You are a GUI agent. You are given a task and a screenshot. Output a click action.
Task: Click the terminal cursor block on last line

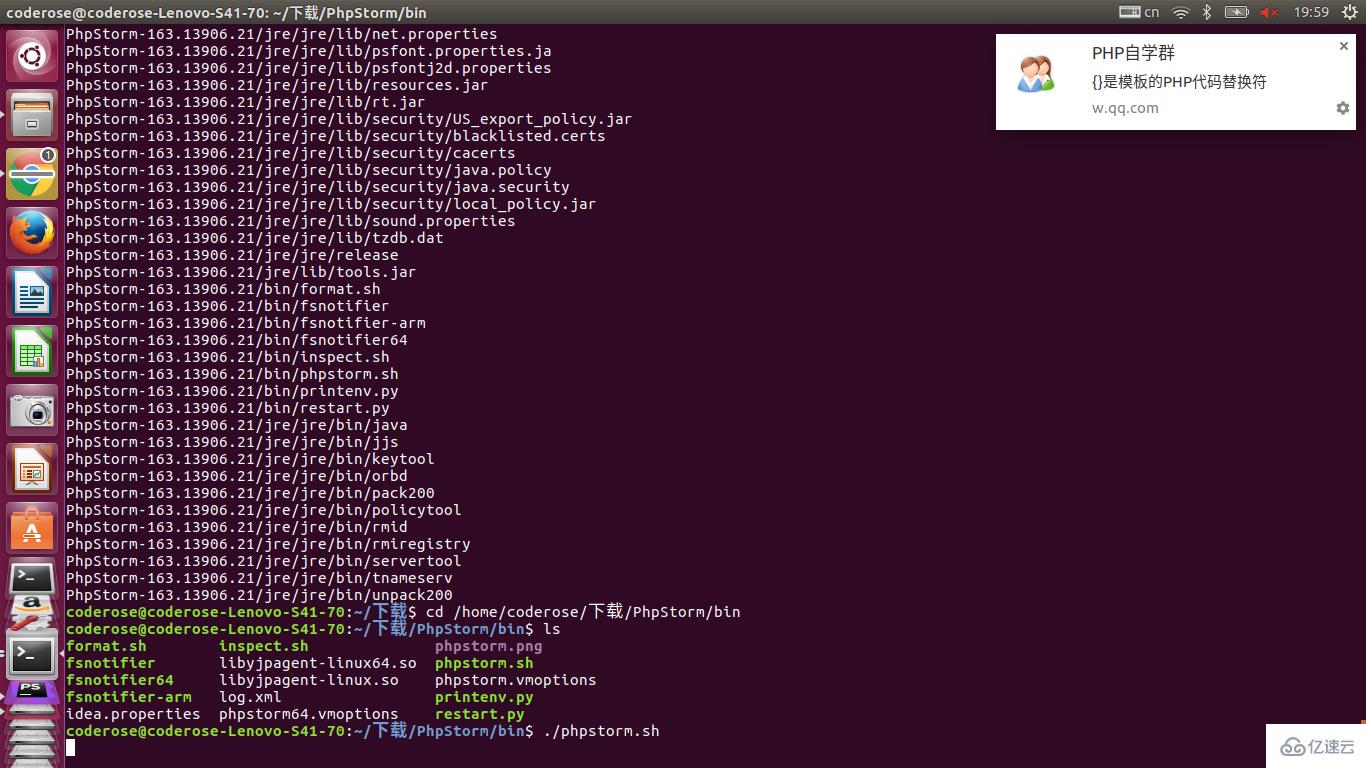[x=70, y=748]
